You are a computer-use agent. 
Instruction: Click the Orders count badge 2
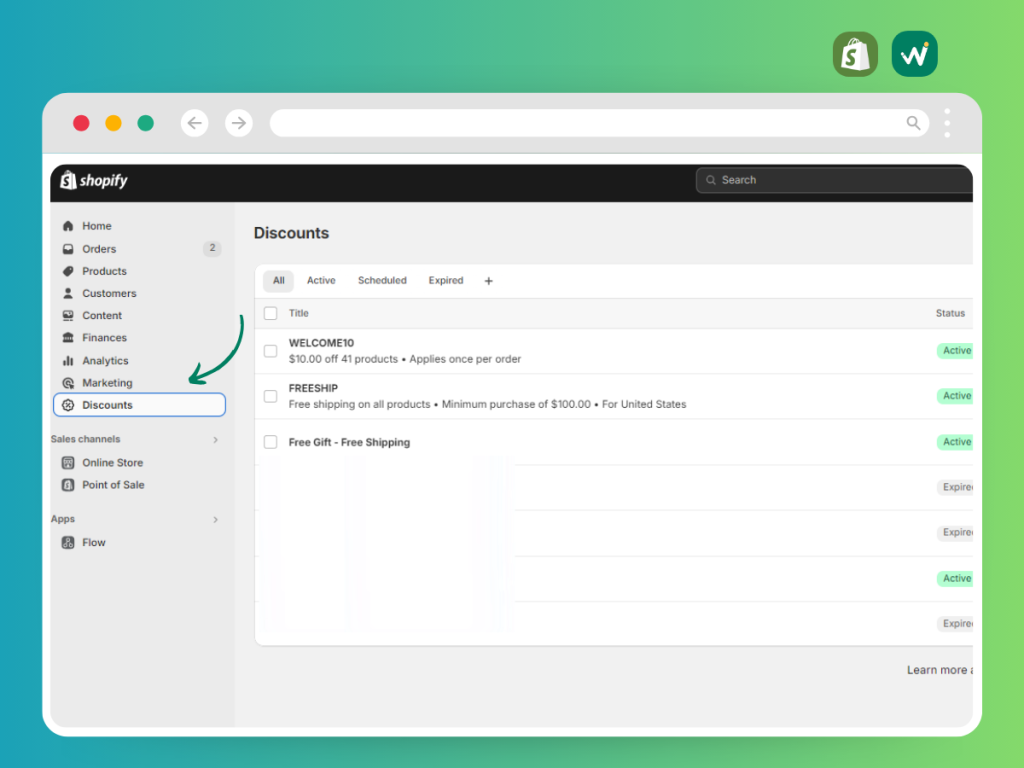coord(212,248)
